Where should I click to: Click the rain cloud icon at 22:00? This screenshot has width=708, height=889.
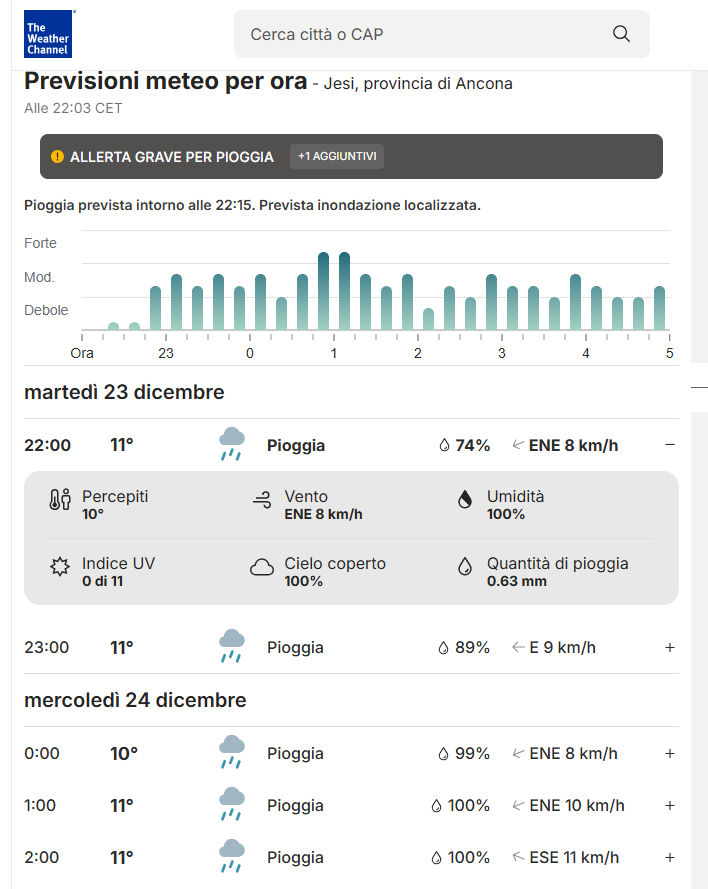(232, 445)
